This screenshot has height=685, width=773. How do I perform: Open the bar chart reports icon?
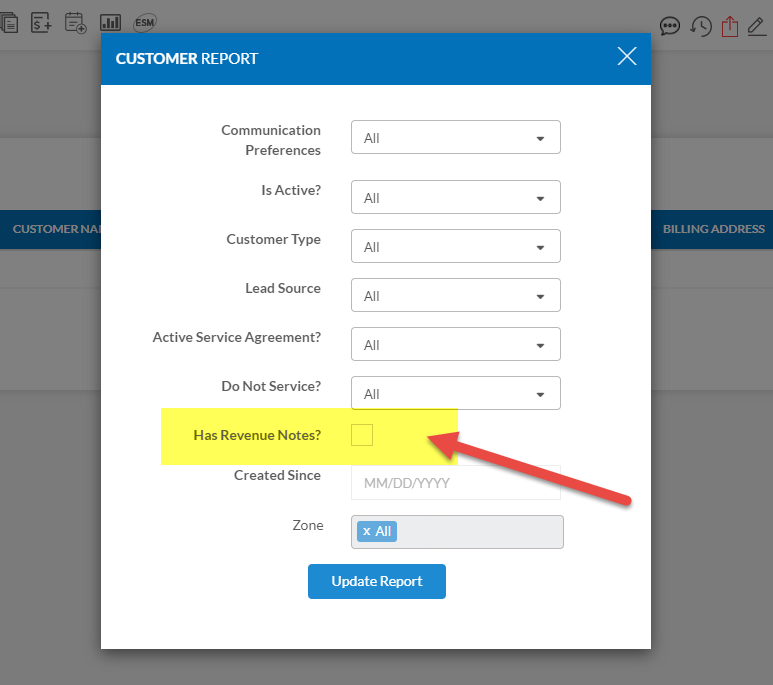110,21
